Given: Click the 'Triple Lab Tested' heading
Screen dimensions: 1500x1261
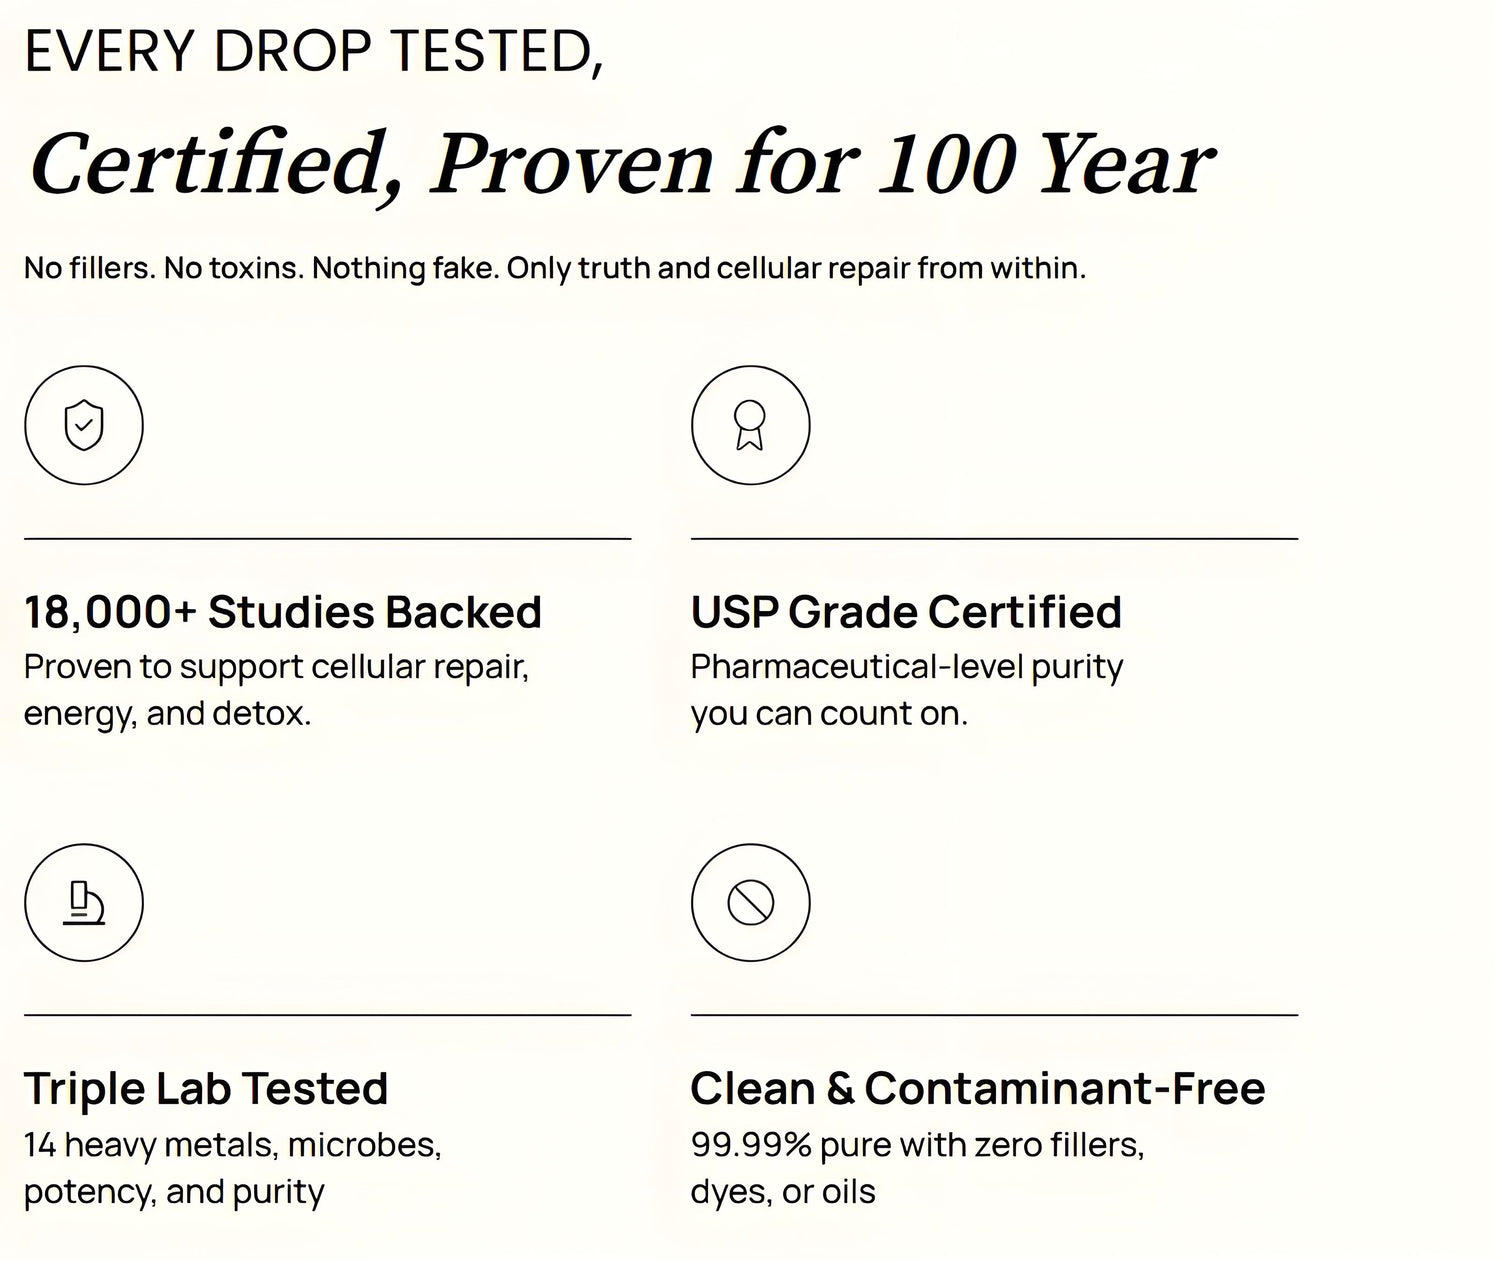Looking at the screenshot, I should tap(206, 1089).
